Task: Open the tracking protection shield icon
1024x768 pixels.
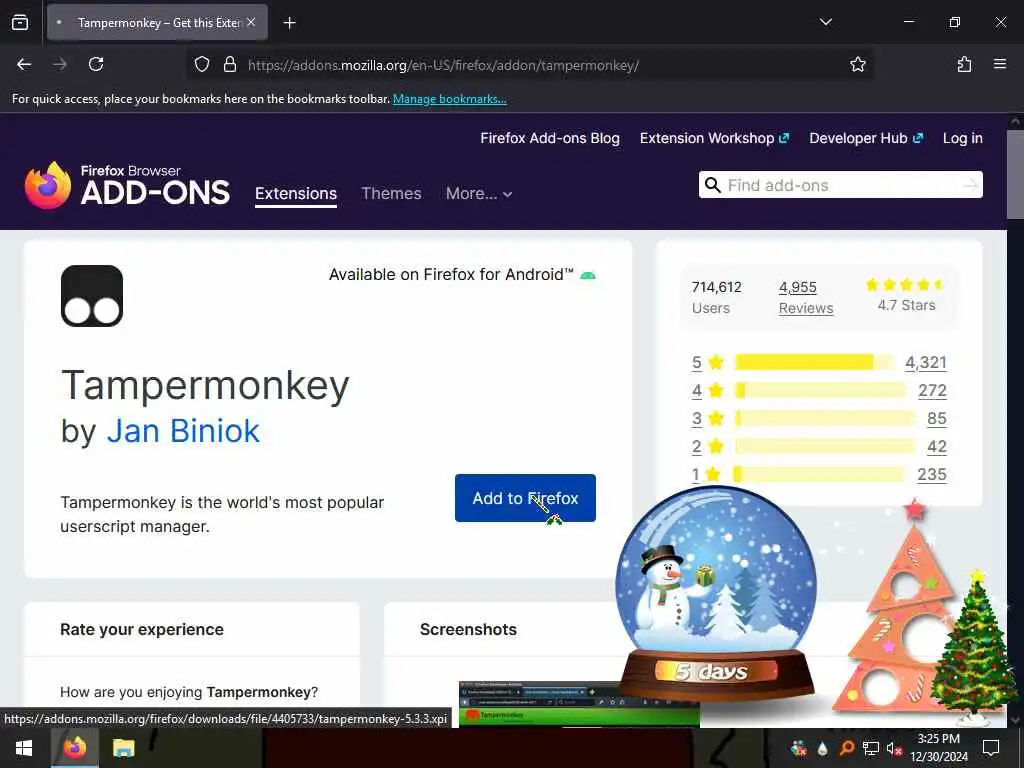Action: tap(202, 65)
